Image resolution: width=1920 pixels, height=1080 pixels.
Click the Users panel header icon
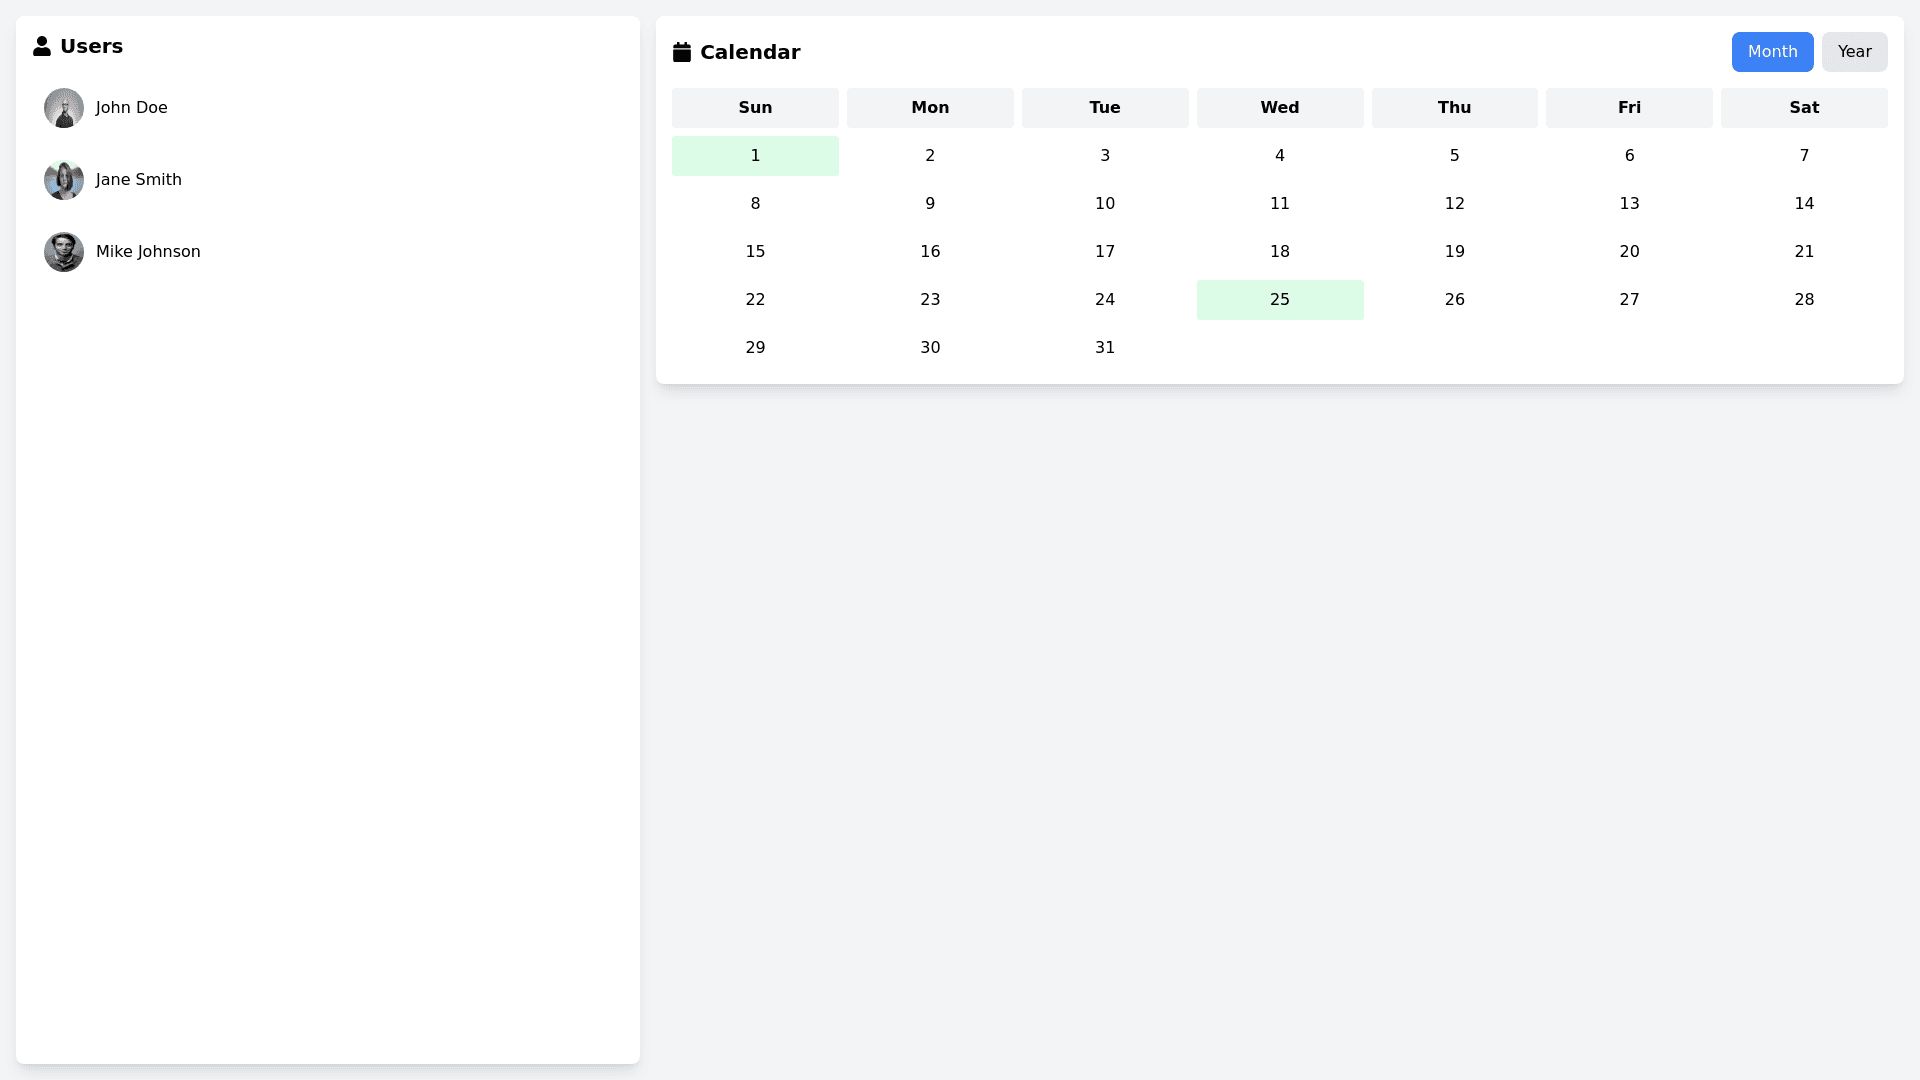point(42,45)
